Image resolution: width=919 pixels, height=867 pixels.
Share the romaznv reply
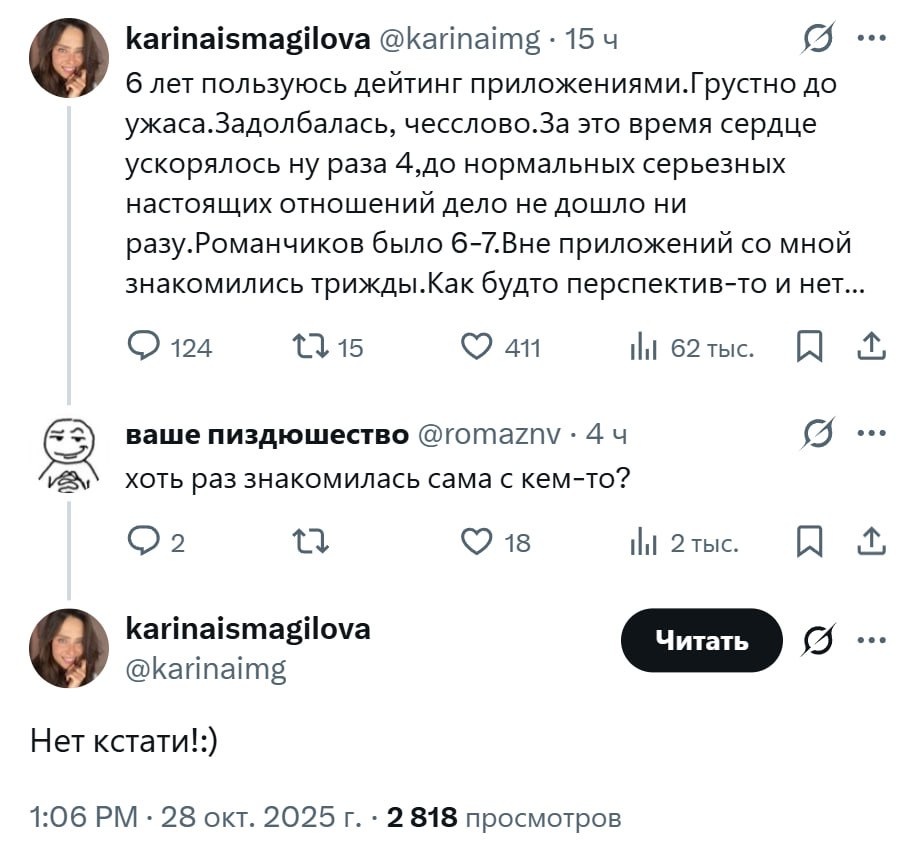click(871, 542)
